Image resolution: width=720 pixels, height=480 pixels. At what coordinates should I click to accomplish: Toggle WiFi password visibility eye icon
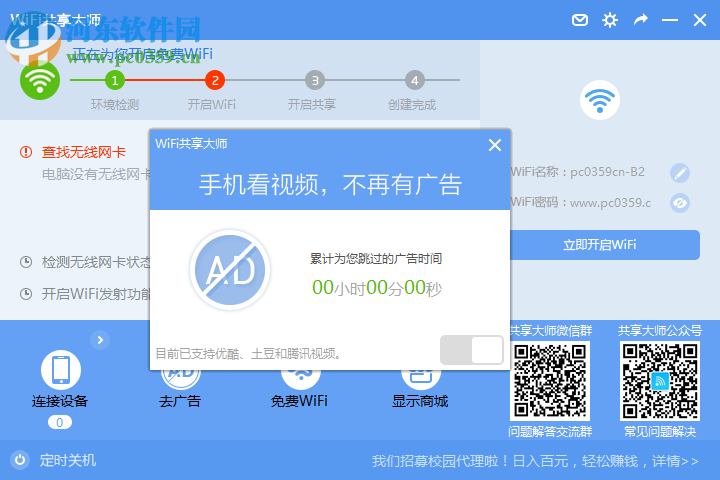point(680,203)
